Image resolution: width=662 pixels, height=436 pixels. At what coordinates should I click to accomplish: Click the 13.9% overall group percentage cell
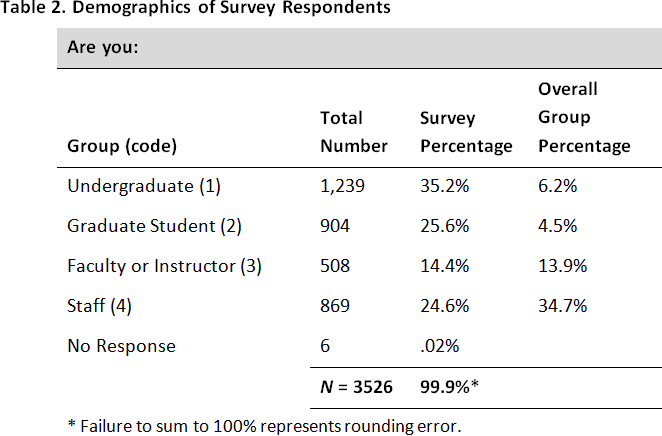pos(561,266)
